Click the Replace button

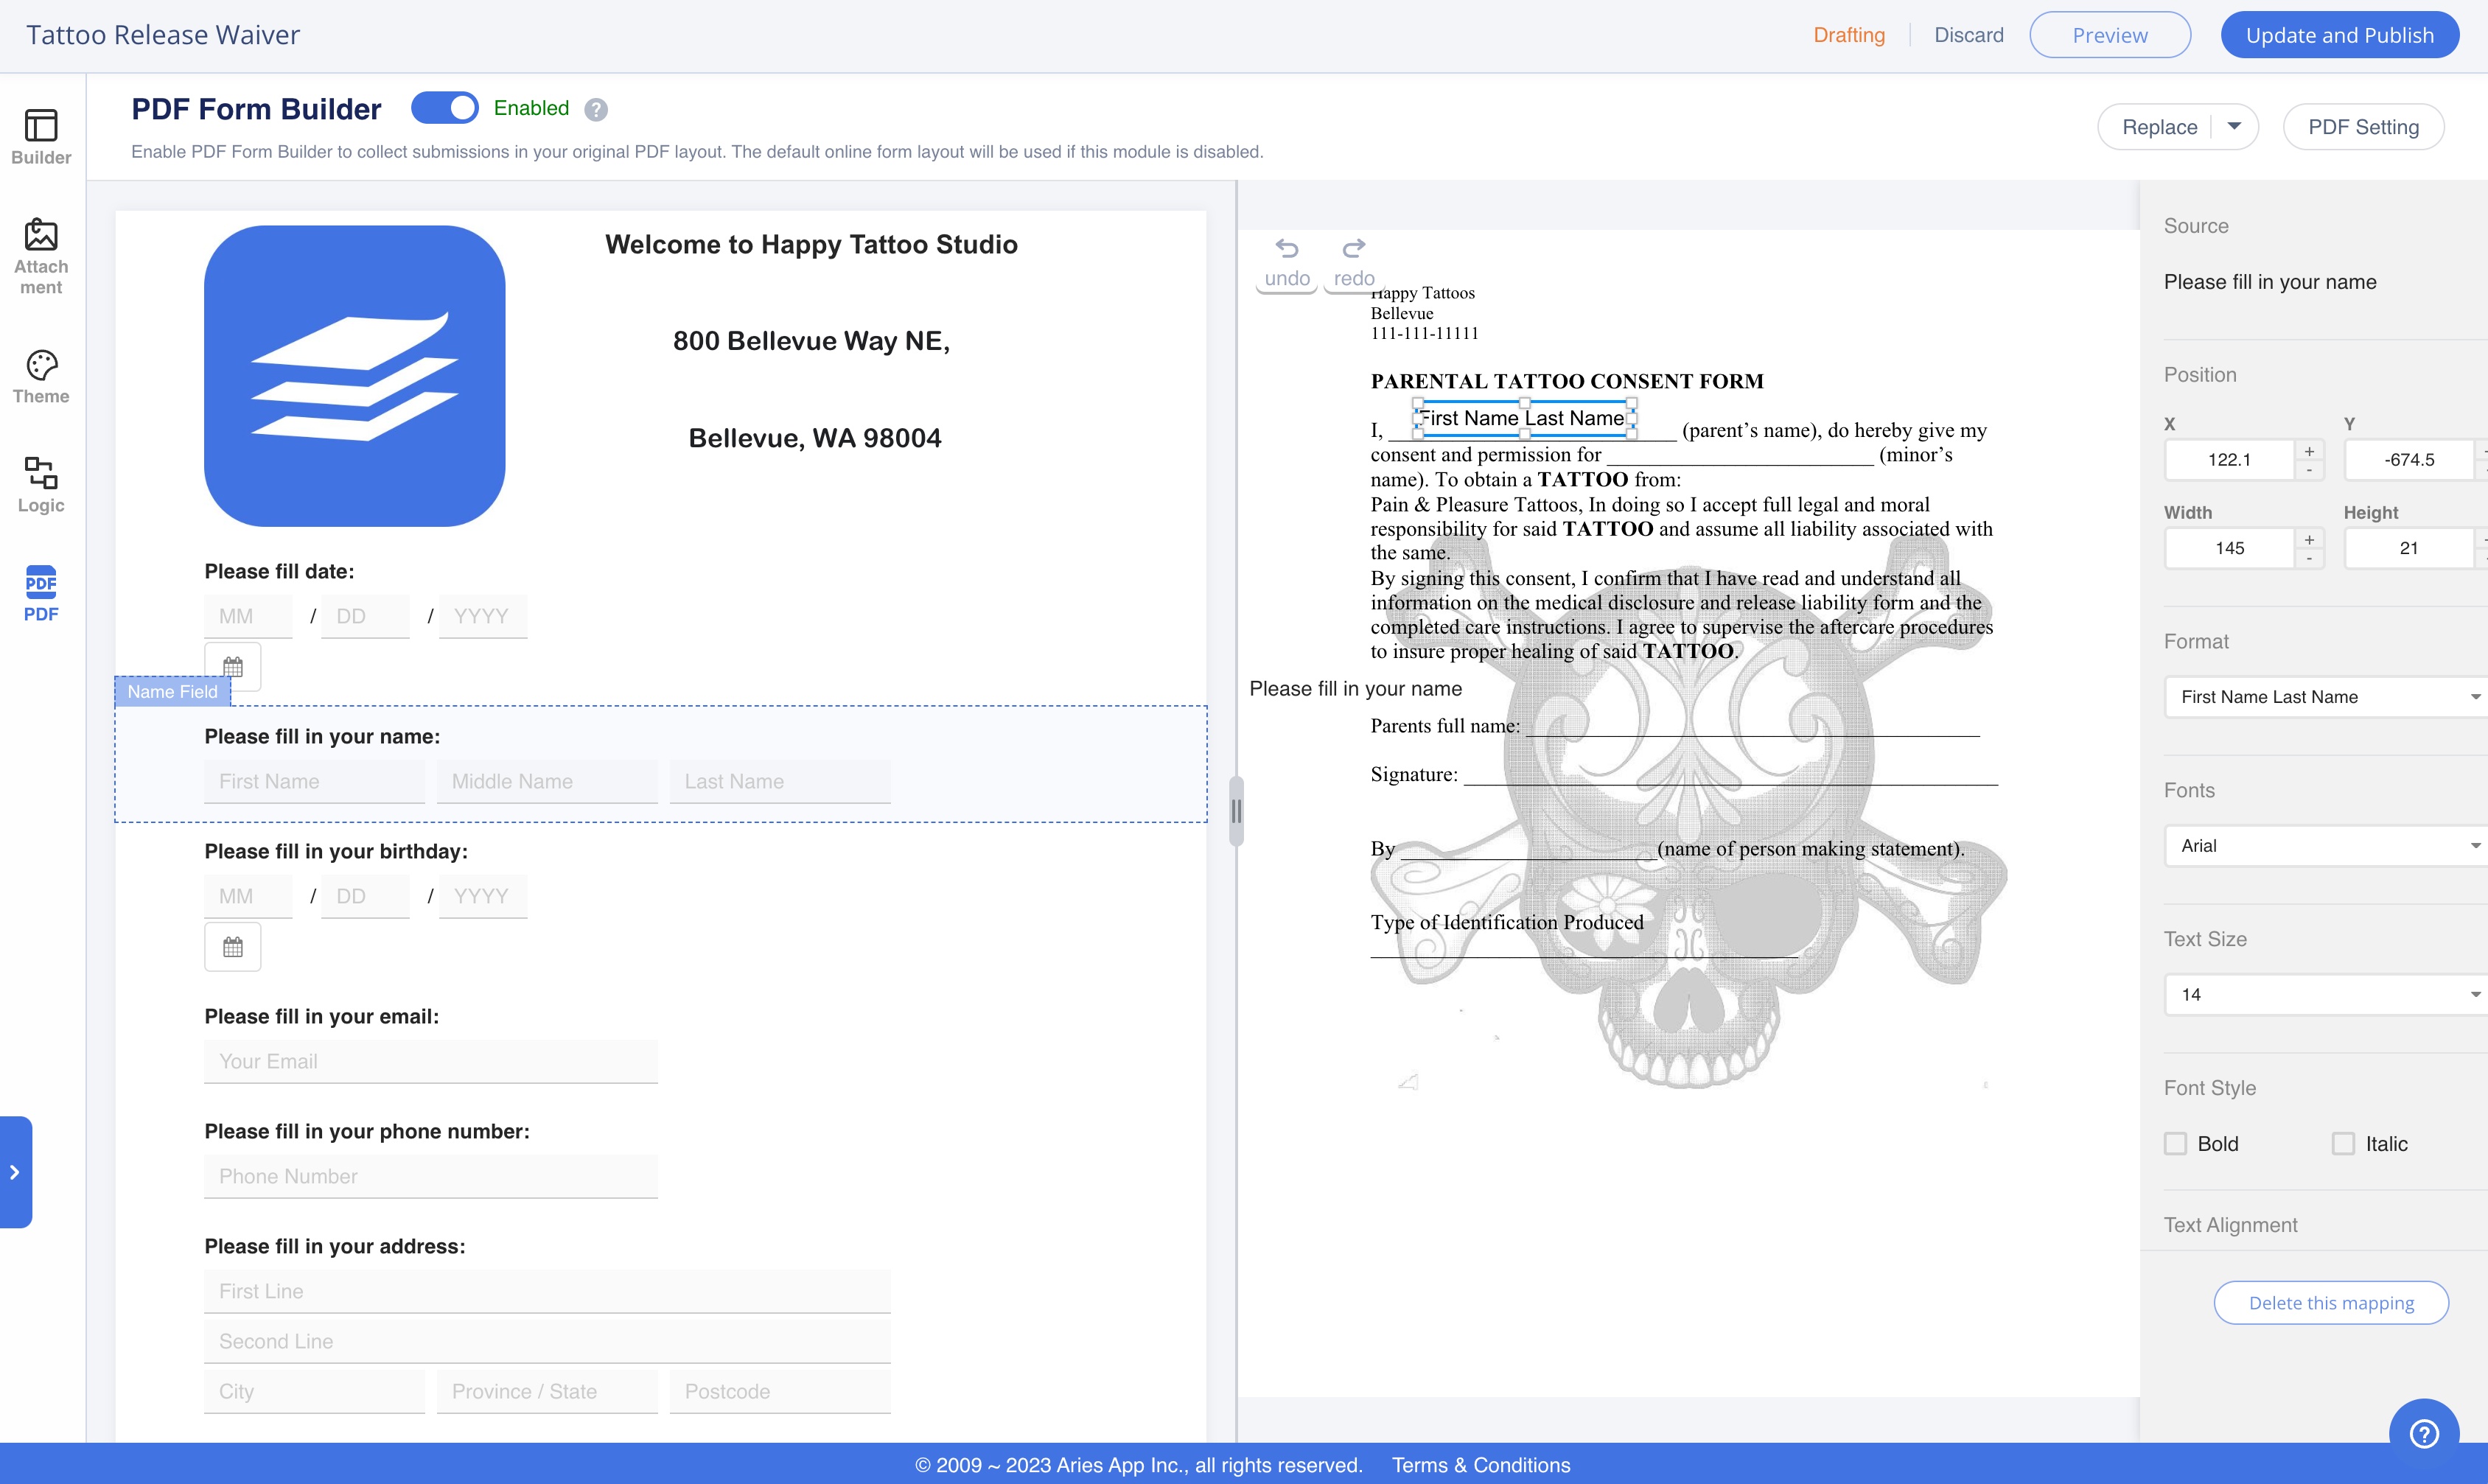pos(2160,127)
